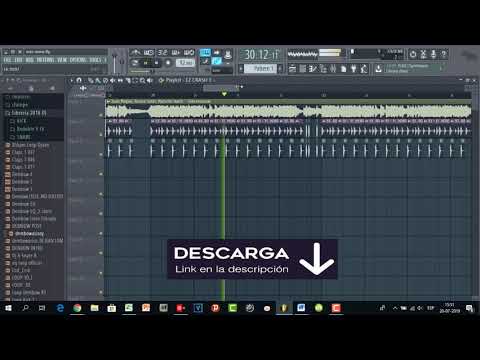Select the Draw pencil tool in Playlist

click(91, 80)
